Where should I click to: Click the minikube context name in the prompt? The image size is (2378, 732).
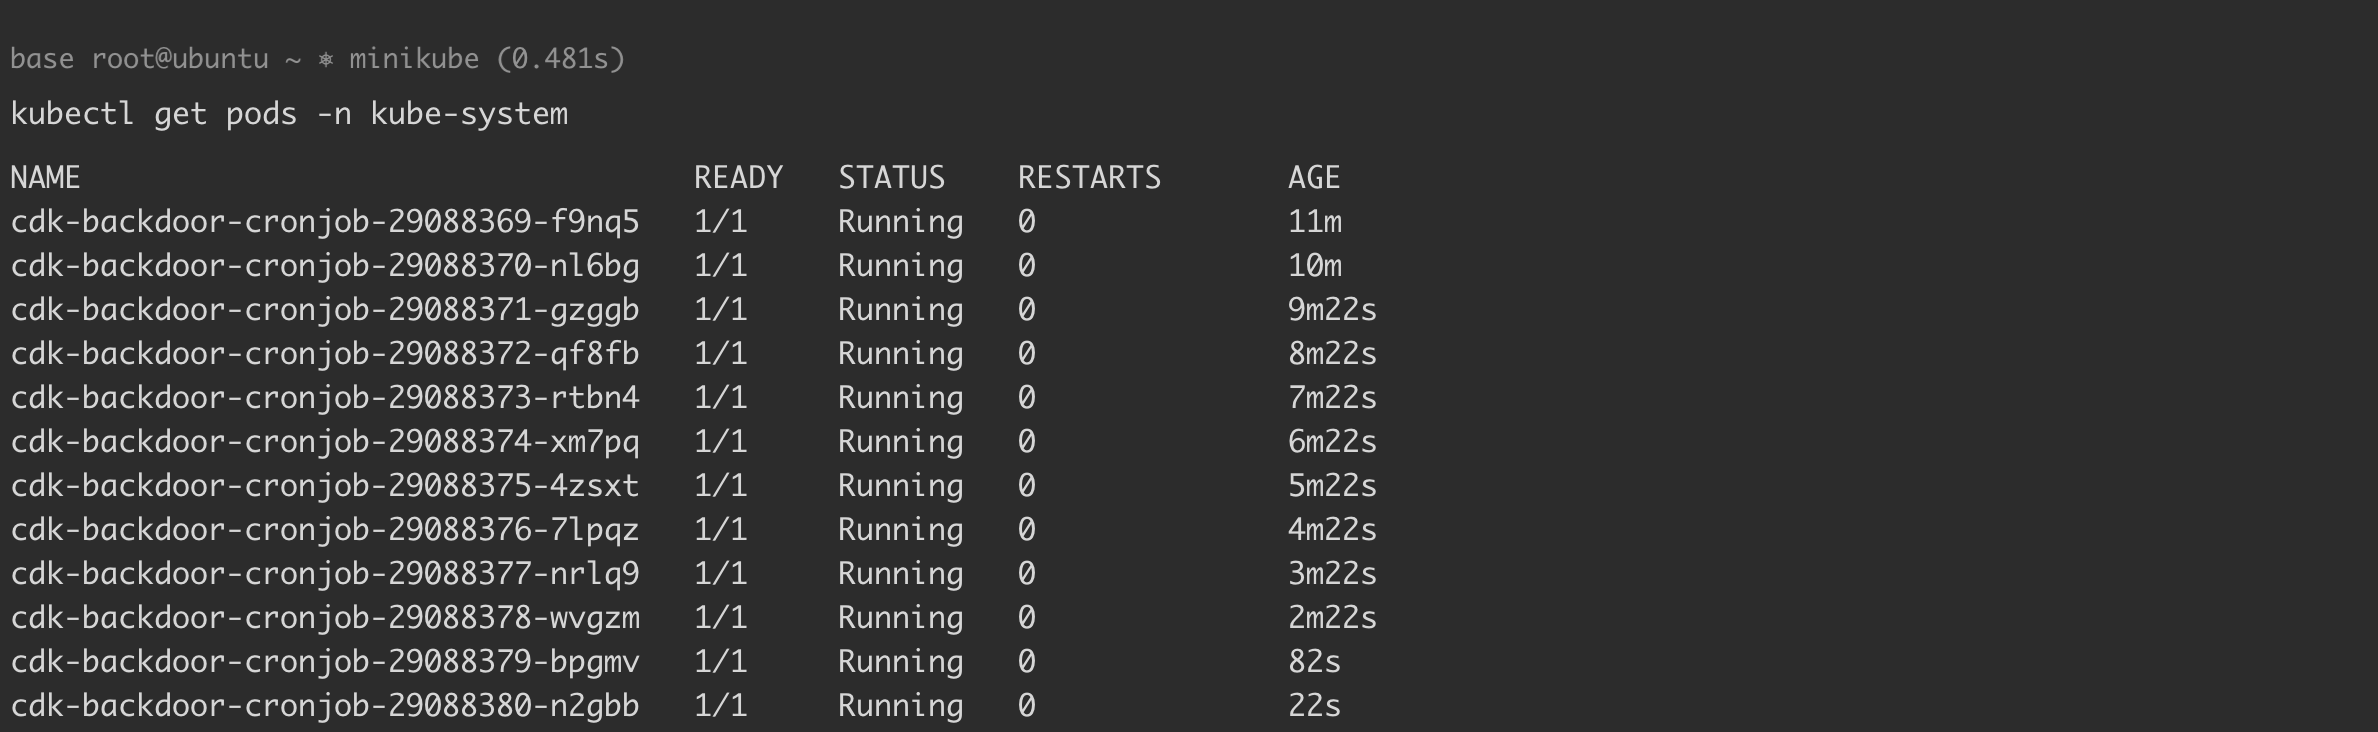tap(414, 60)
